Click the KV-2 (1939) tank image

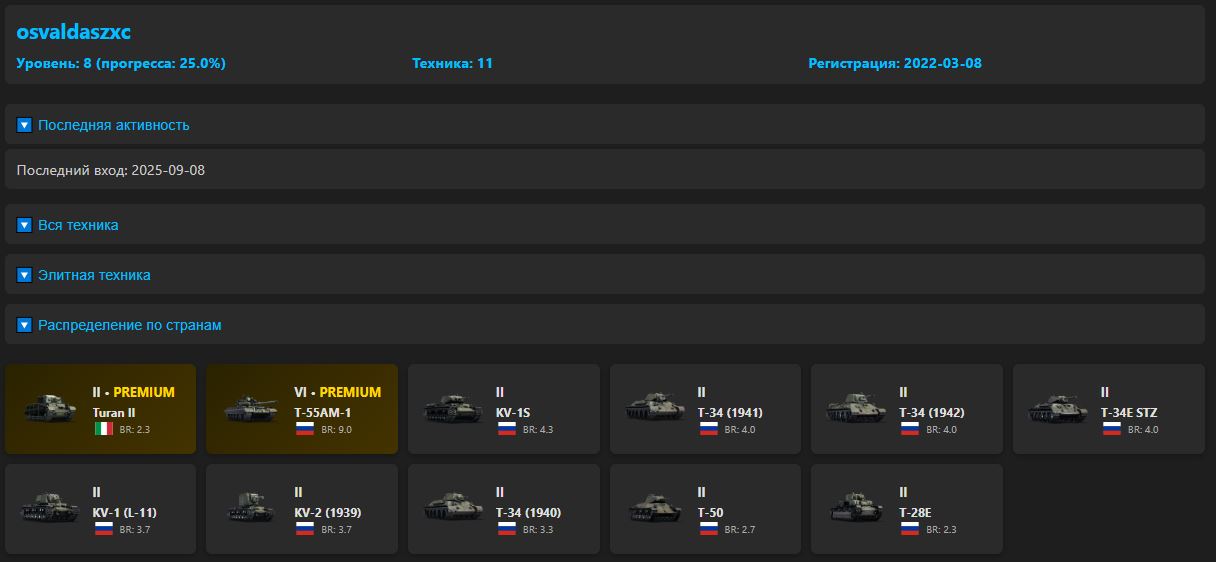[x=249, y=509]
